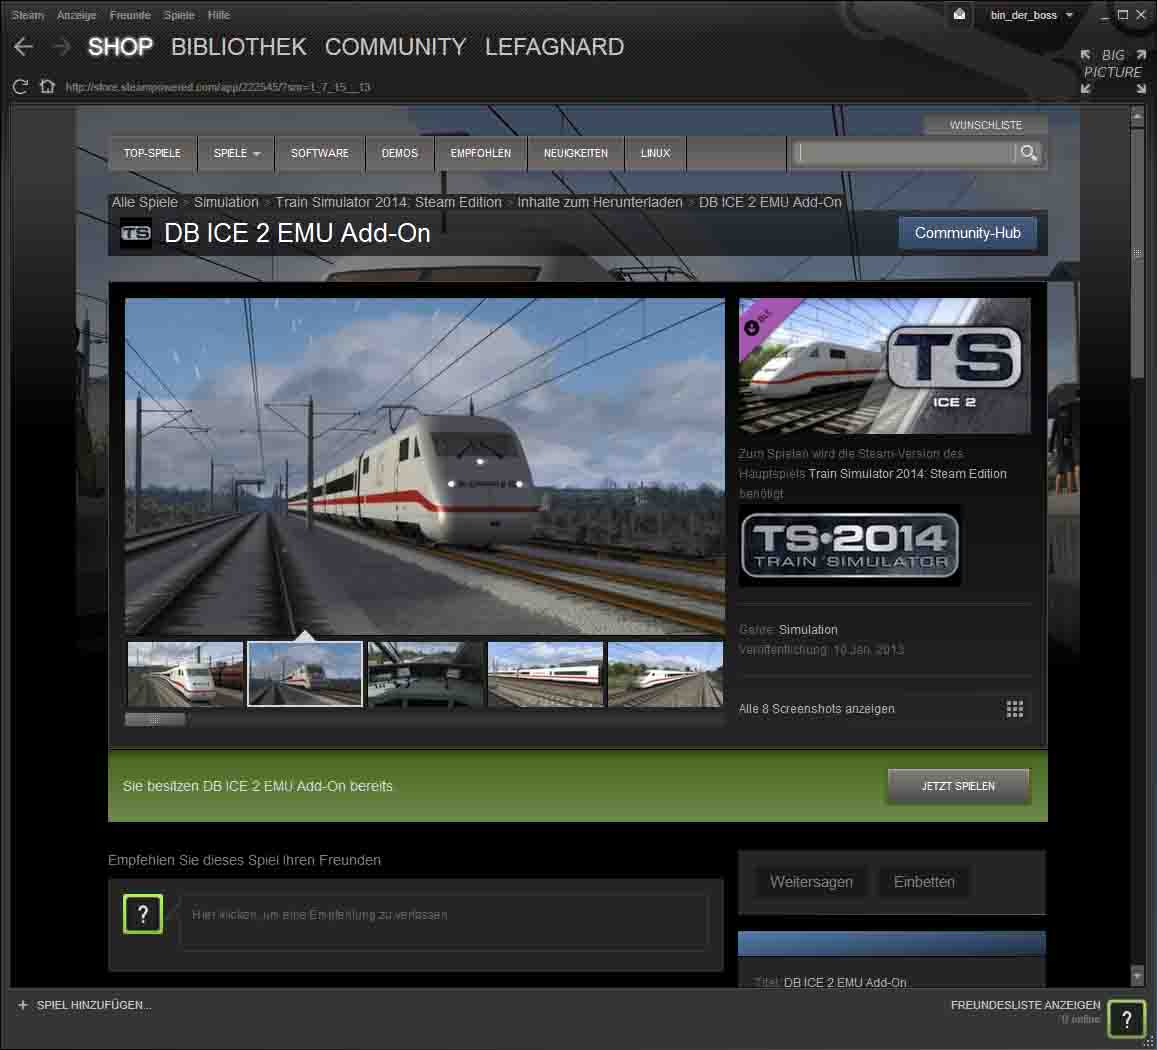Open the Community-Hub button

(x=967, y=233)
